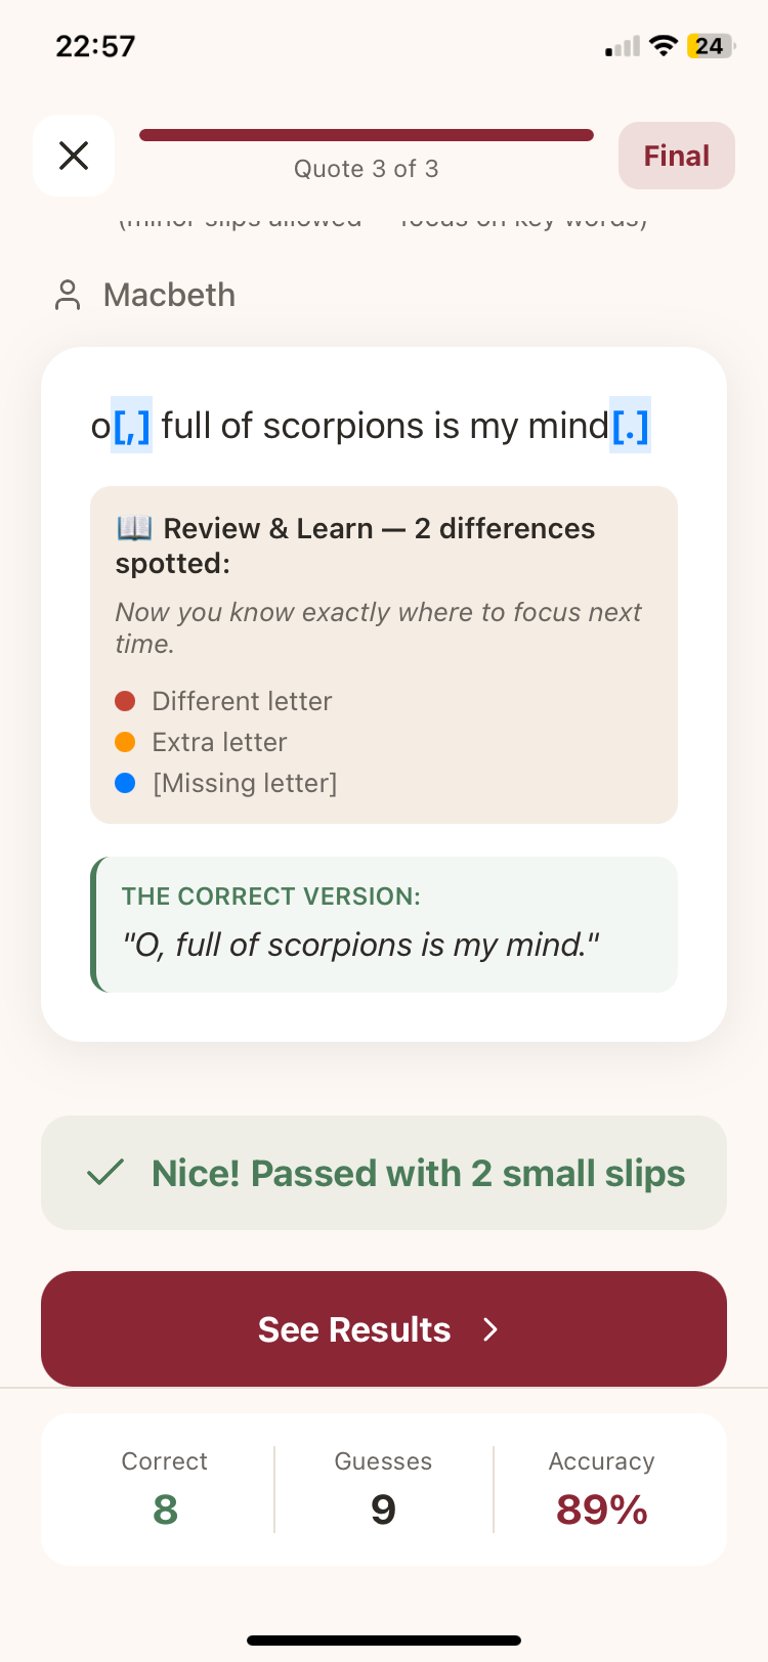Tap the highlighted missing comma marker
This screenshot has width=768, height=1662.
pyautogui.click(x=131, y=426)
